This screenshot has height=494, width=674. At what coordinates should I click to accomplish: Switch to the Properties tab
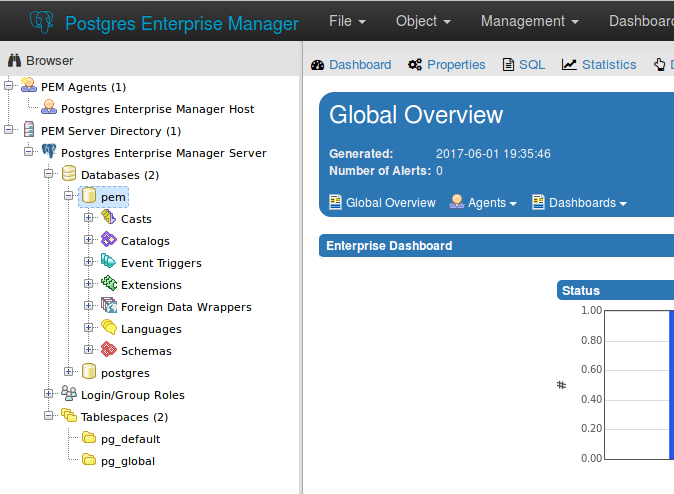tap(447, 64)
